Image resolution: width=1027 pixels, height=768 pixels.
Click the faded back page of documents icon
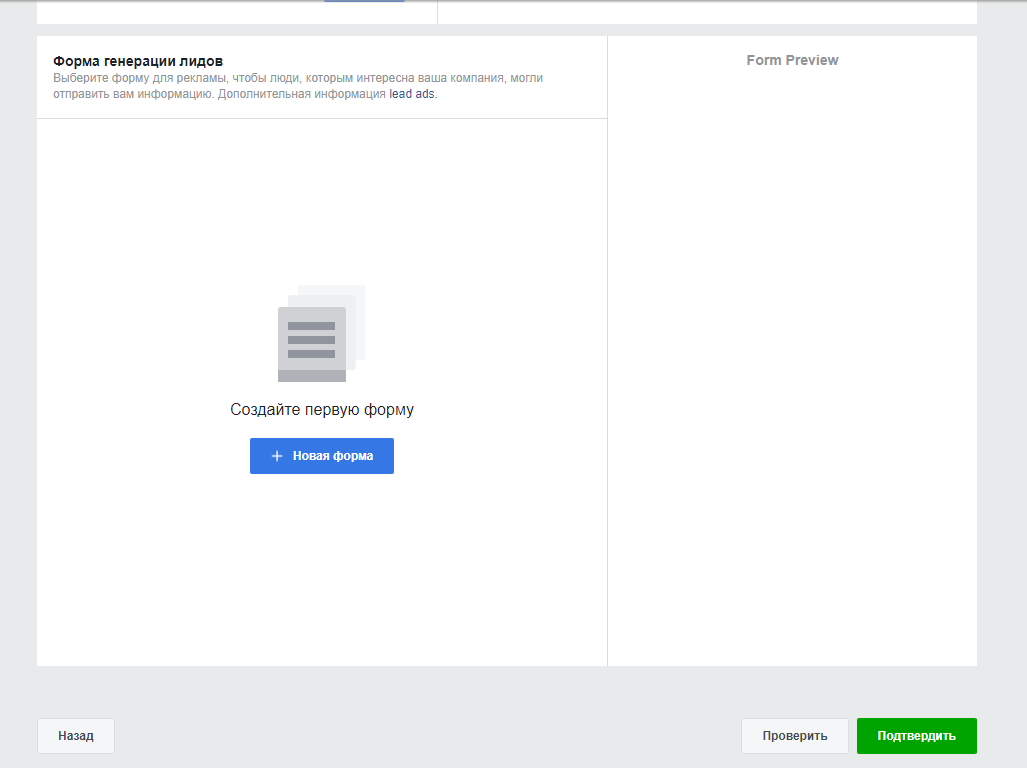356,298
